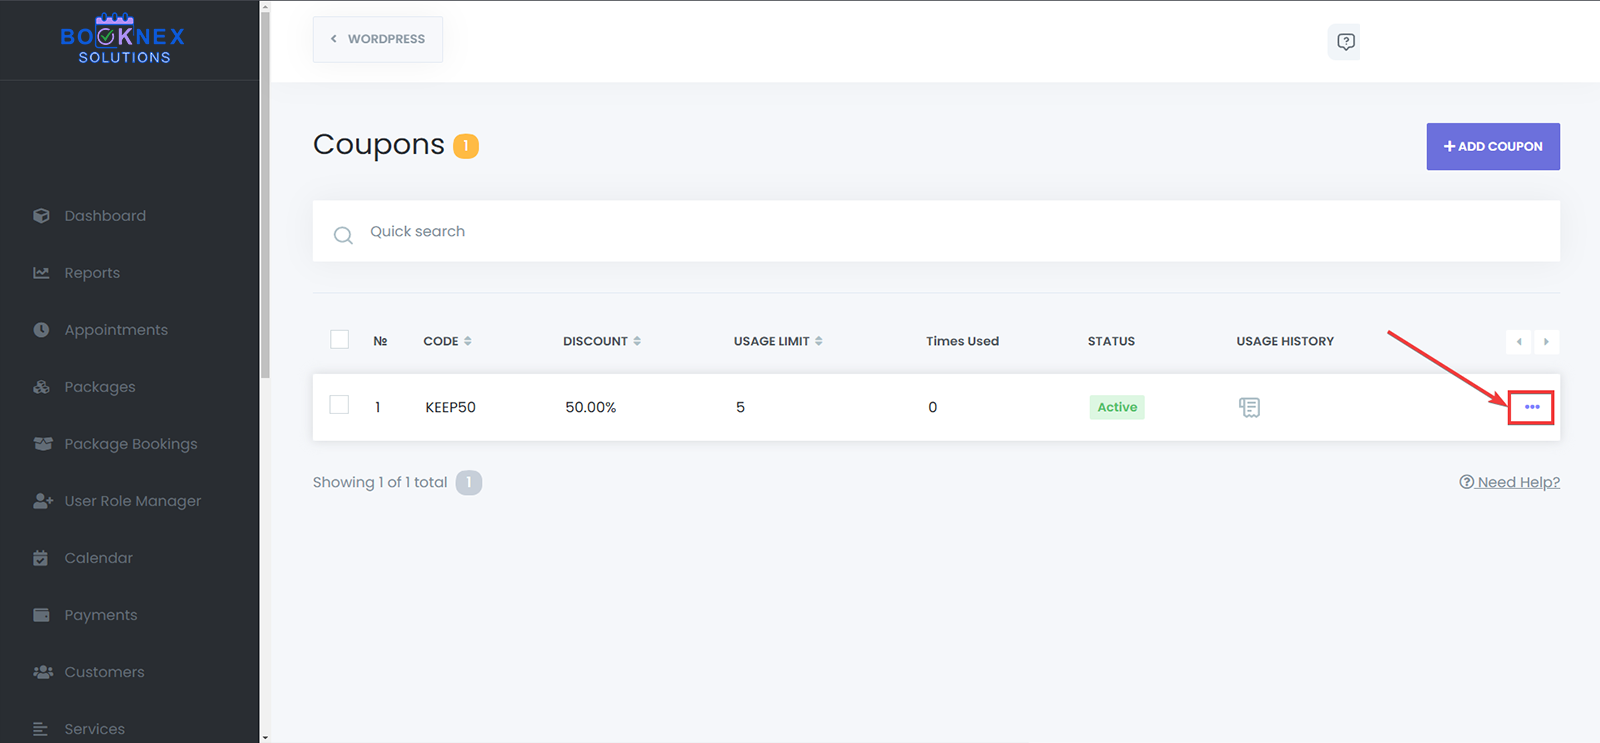Click the Reports chart icon
1600x743 pixels.
point(41,273)
